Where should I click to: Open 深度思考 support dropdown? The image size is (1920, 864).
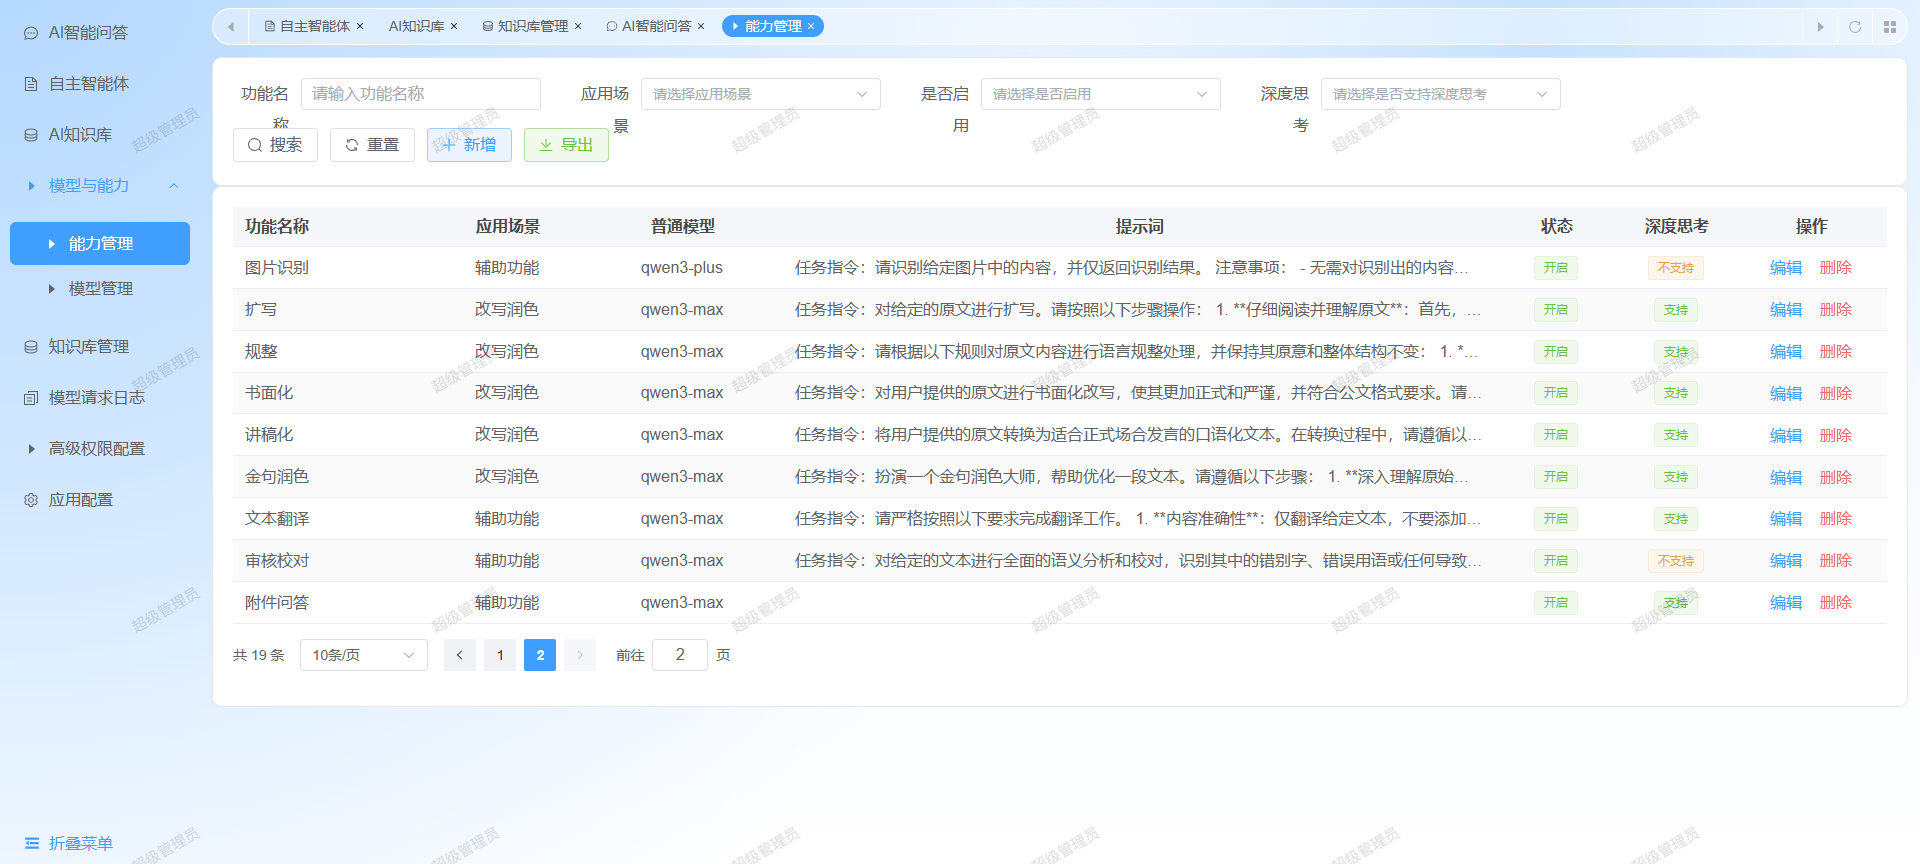[1441, 94]
